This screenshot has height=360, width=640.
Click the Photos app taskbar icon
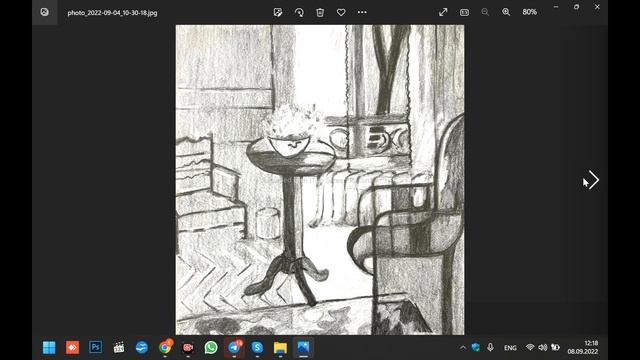(x=303, y=347)
